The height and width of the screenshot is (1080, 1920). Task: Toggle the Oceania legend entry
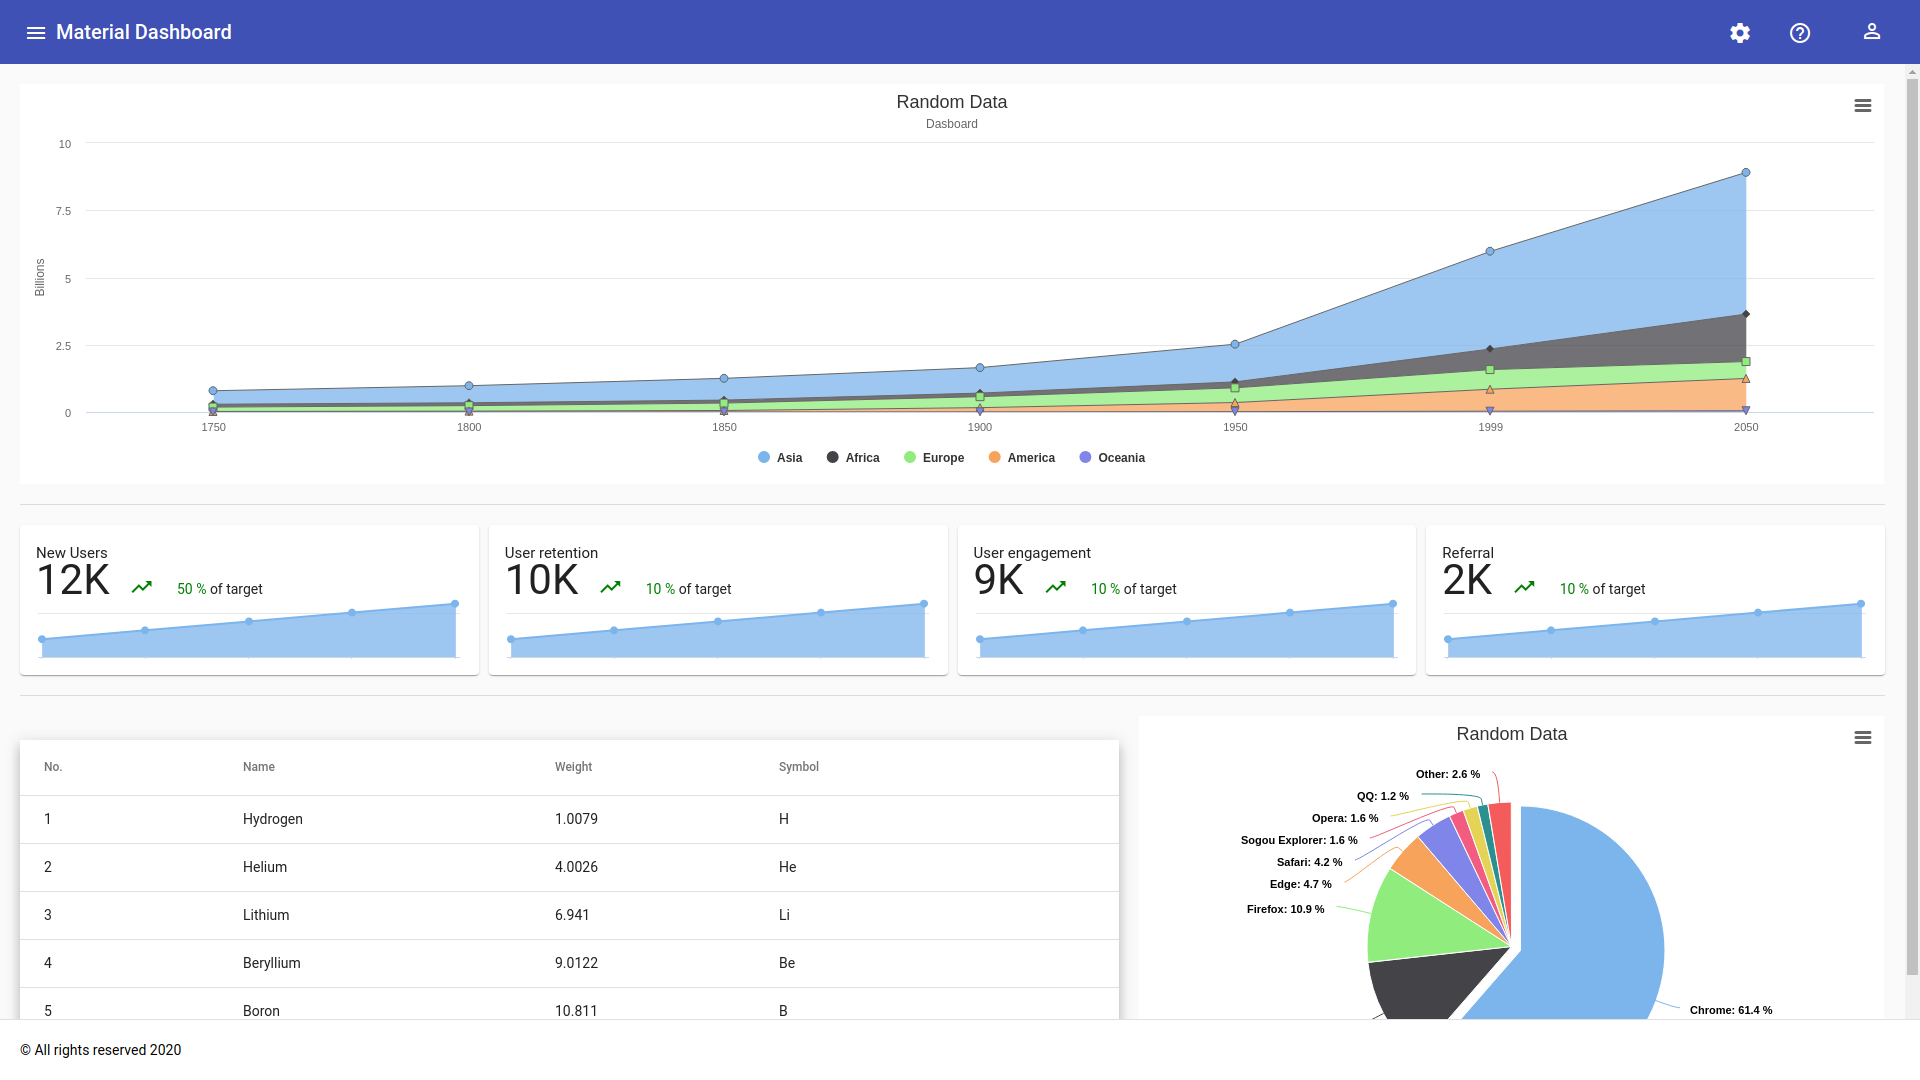pyautogui.click(x=1120, y=458)
